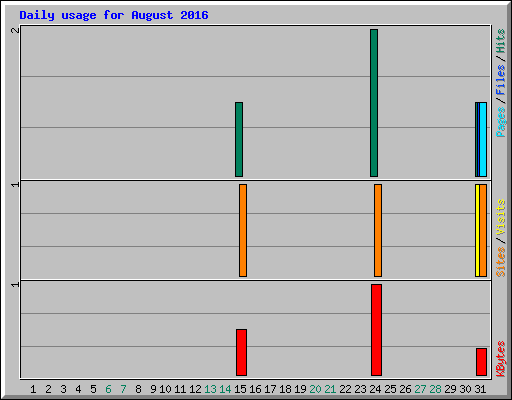Click day label 22 on the x-axis
512x400 pixels.
345,389
